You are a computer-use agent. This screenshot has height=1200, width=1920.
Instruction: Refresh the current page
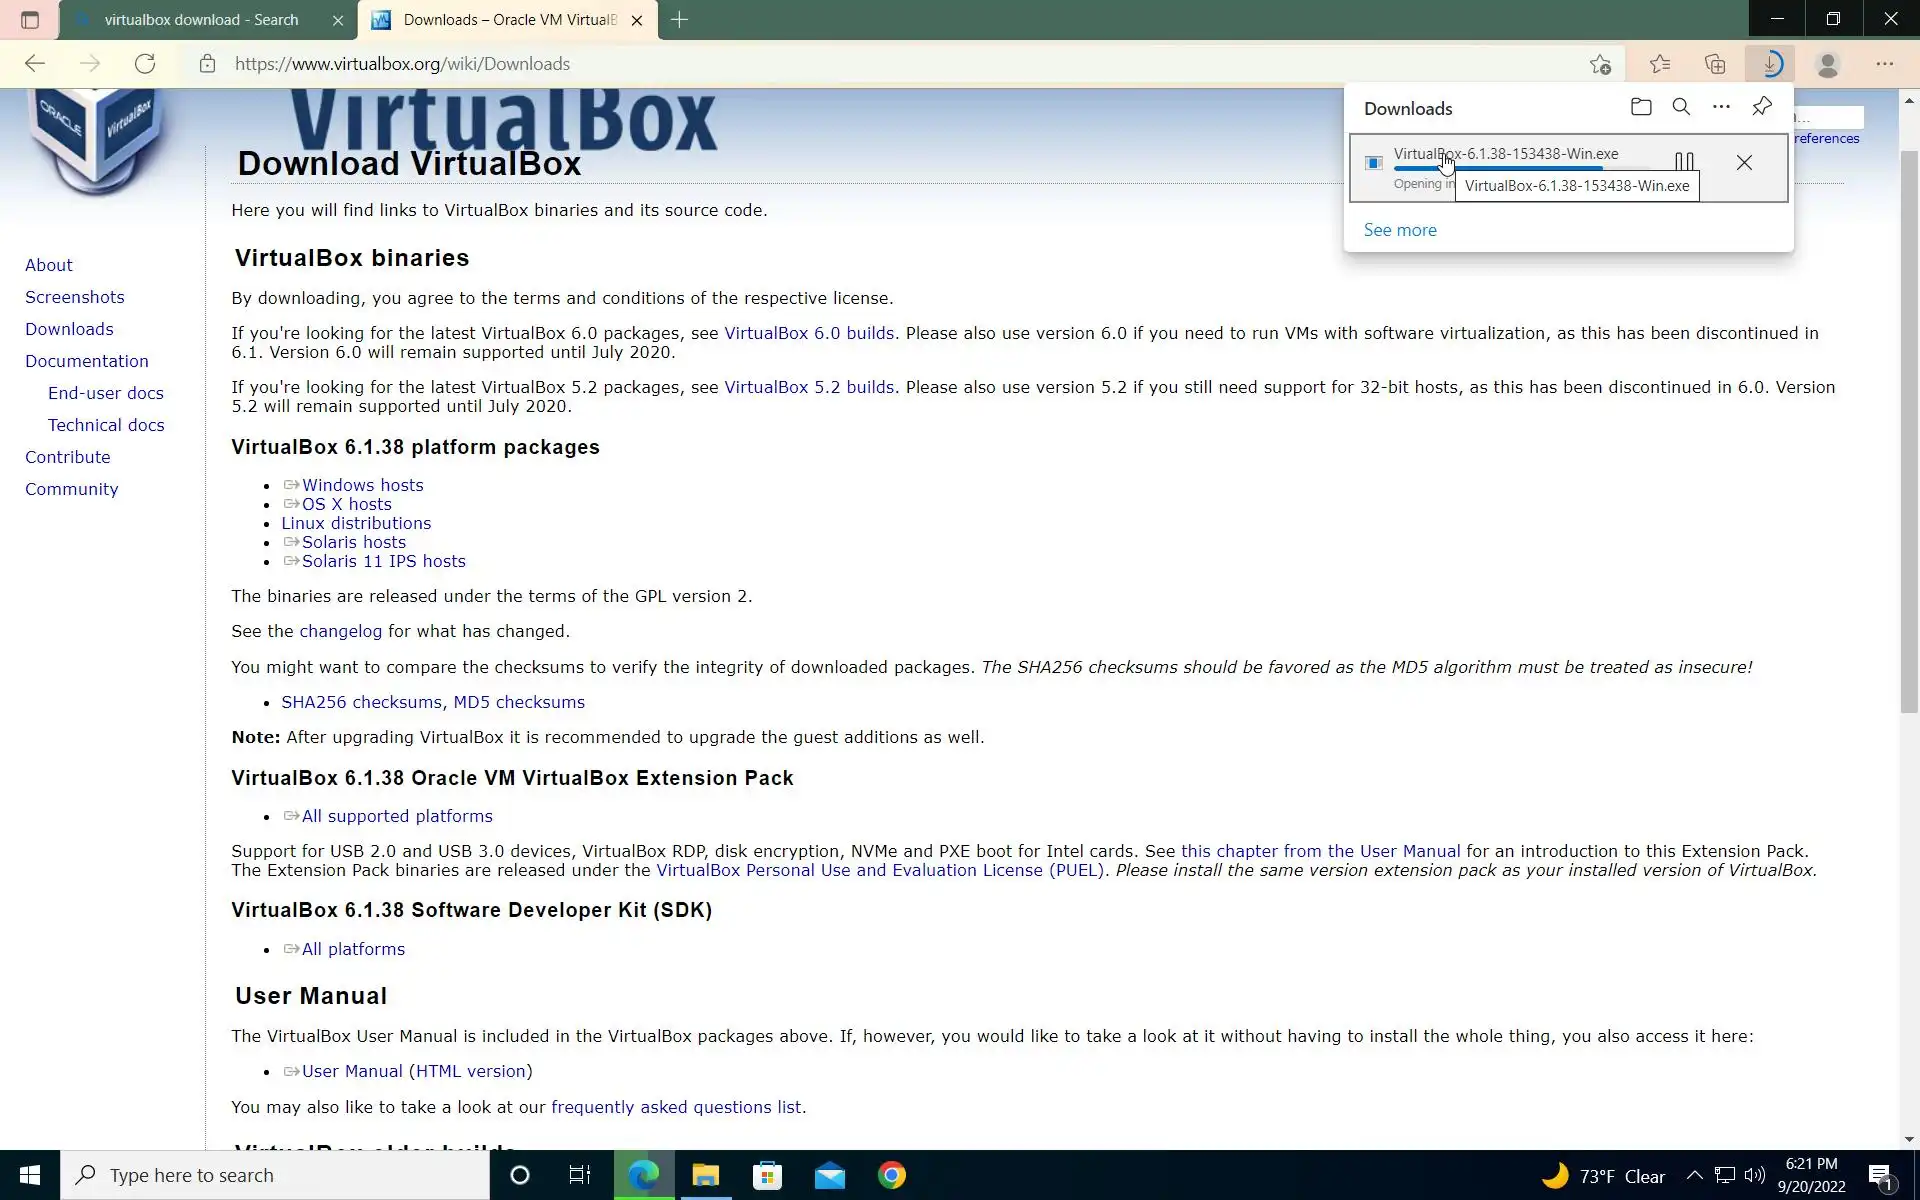coord(145,64)
